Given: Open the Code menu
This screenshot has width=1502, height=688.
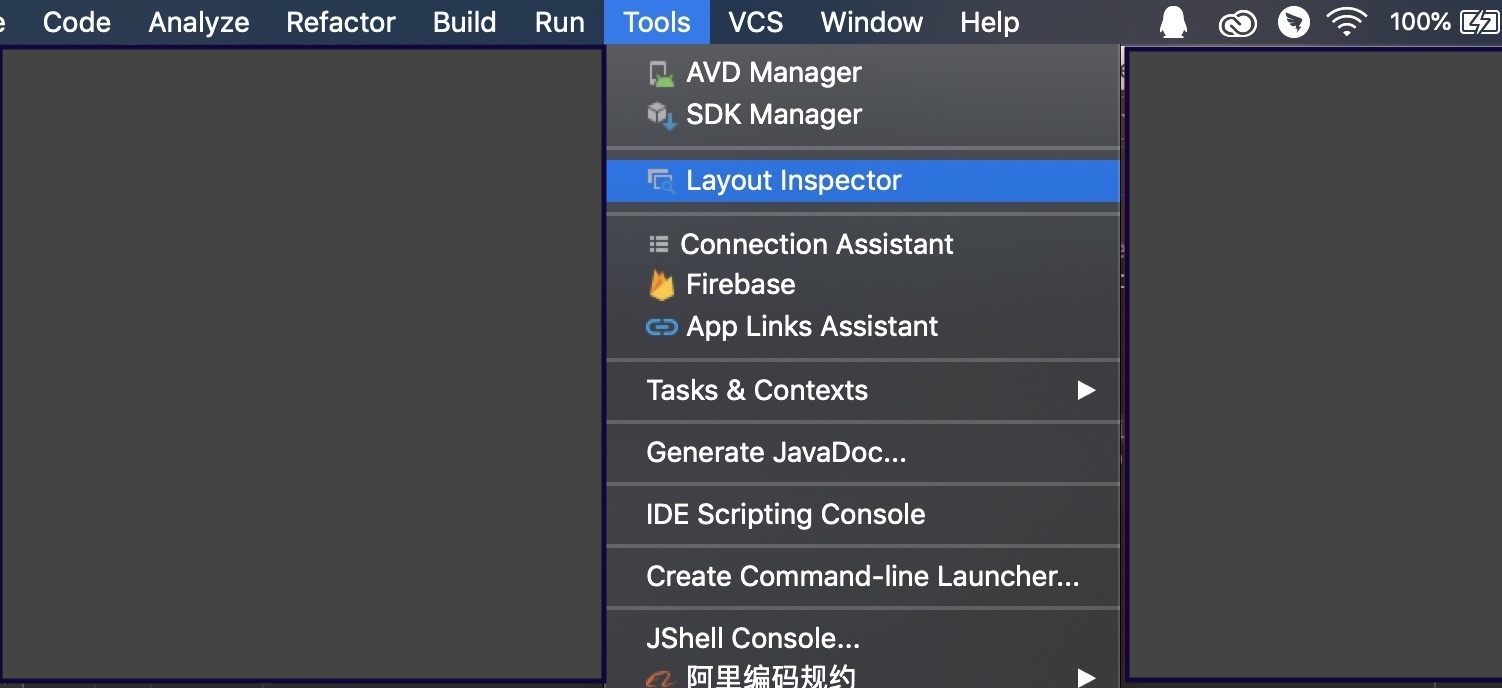Looking at the screenshot, I should pyautogui.click(x=77, y=22).
